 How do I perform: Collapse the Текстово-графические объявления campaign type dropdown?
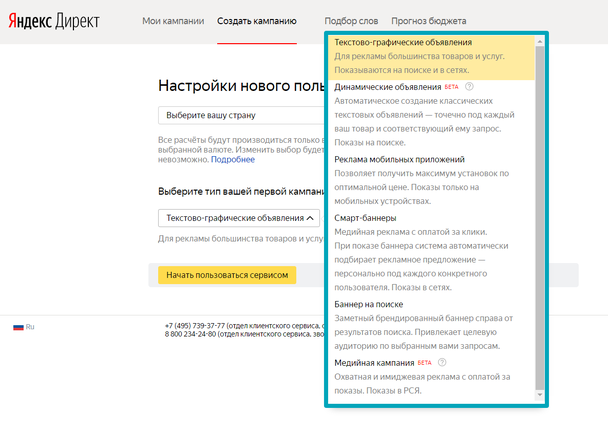(239, 218)
